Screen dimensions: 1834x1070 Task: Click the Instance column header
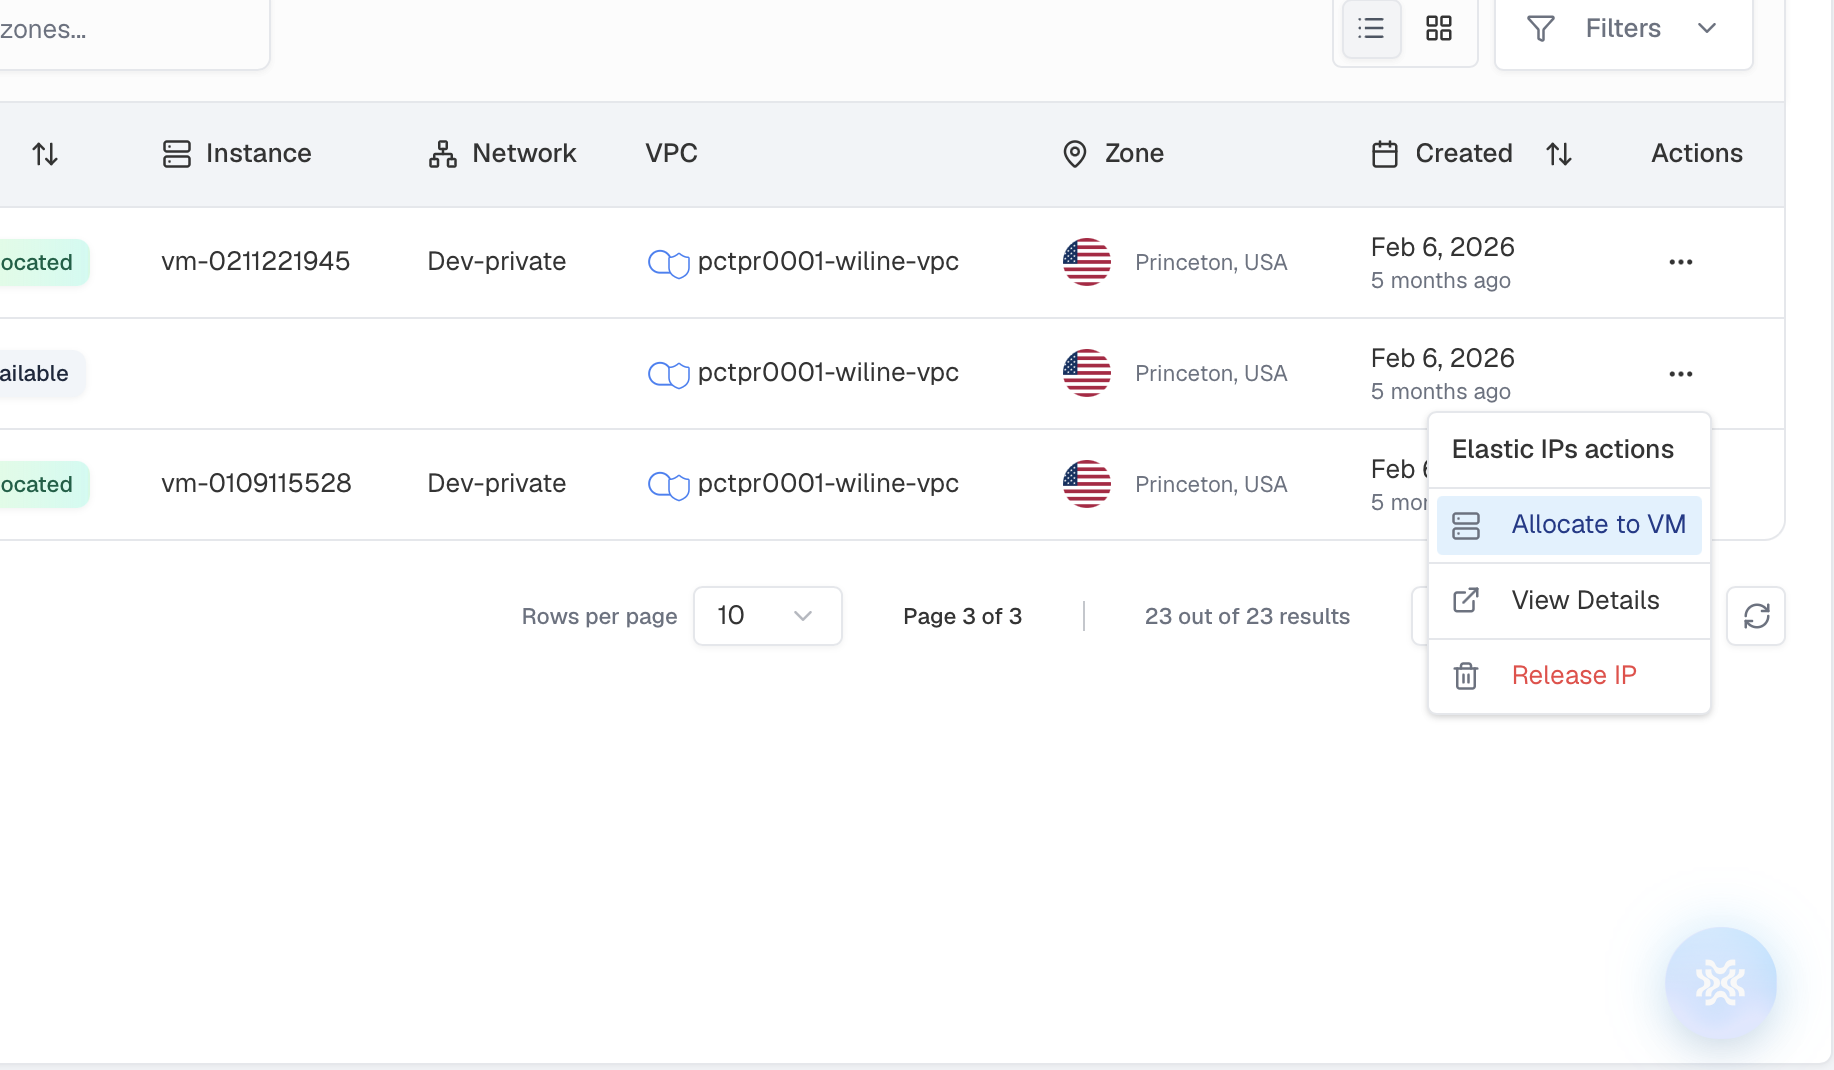[237, 153]
